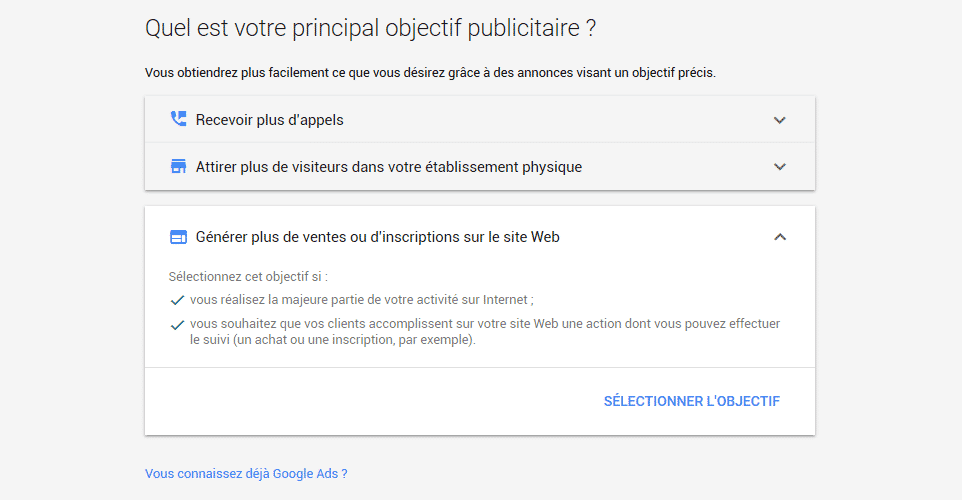Choose SÉLECTIONNER L'OBJECTIF
The width and height of the screenshot is (962, 500).
691,401
